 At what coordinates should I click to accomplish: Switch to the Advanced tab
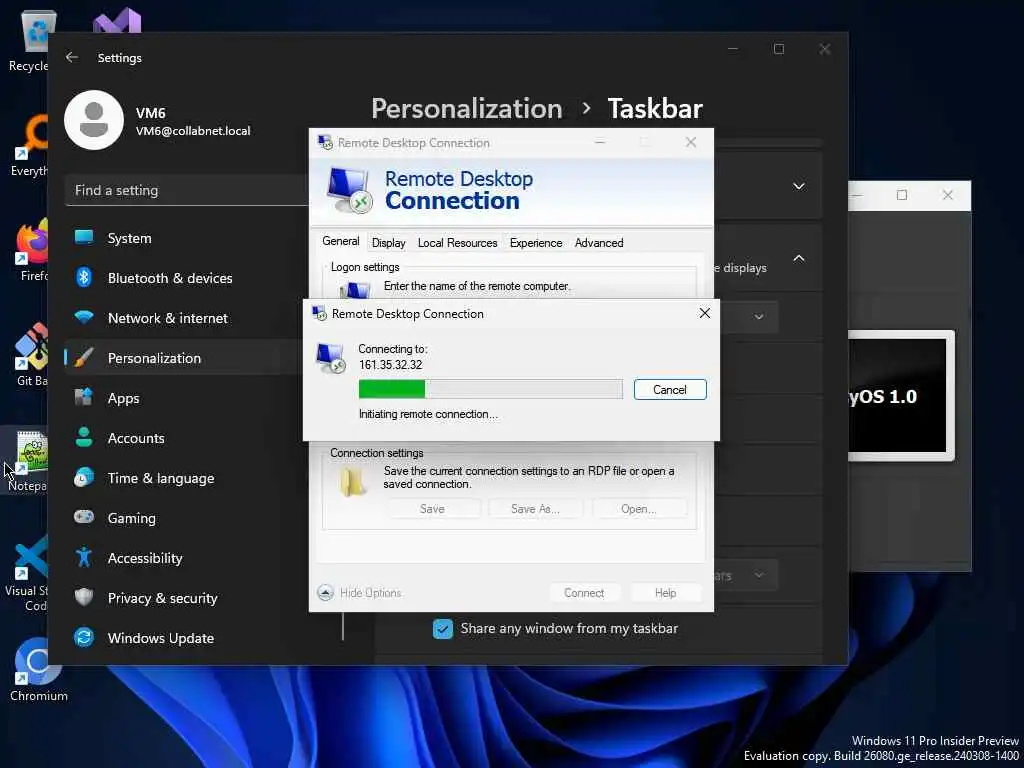tap(599, 243)
